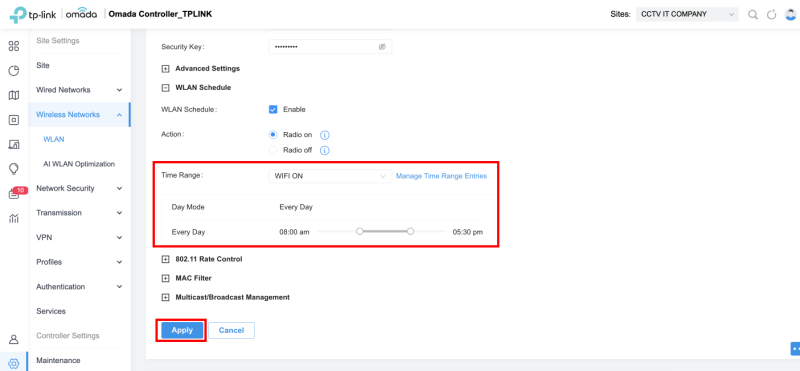The width and height of the screenshot is (800, 371).
Task: Select the Radio off option
Action: [273, 150]
